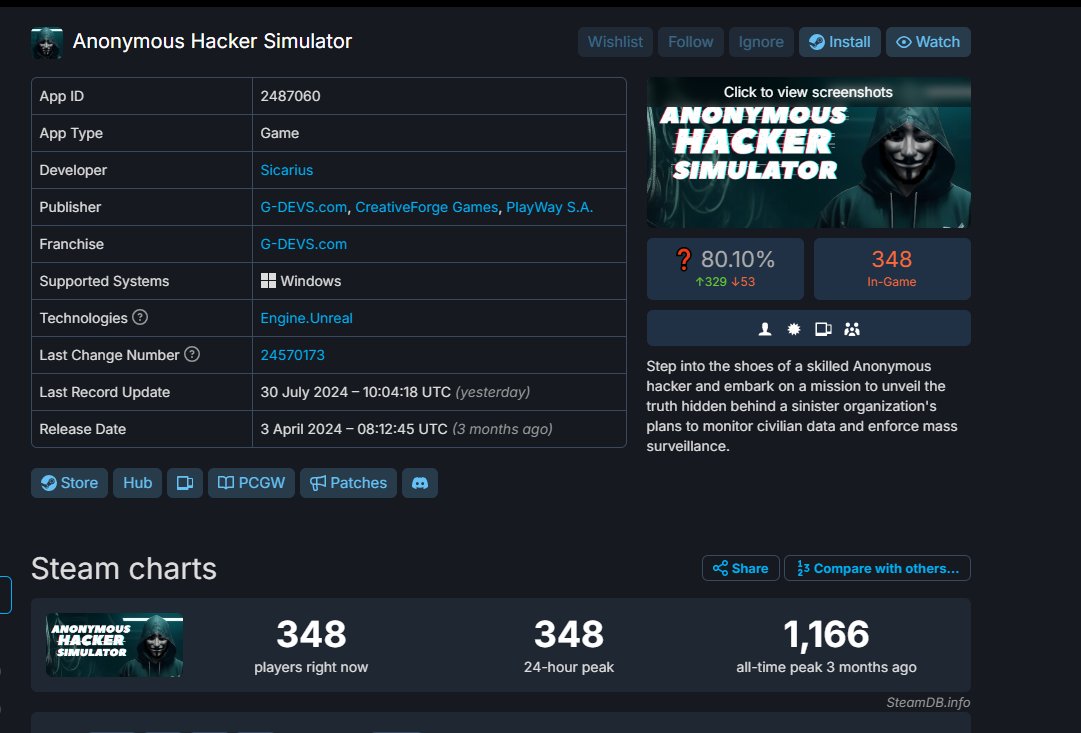This screenshot has height=733, width=1081.
Task: Click the 348 In-Game counter box
Action: (892, 269)
